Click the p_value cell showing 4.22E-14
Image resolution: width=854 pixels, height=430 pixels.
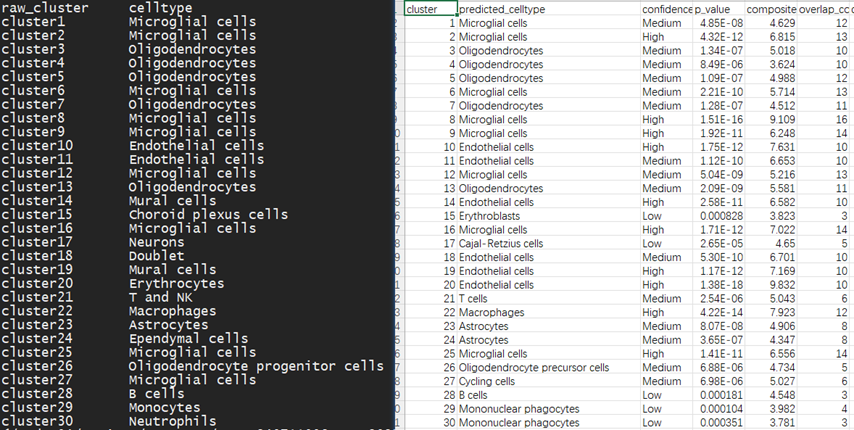717,312
